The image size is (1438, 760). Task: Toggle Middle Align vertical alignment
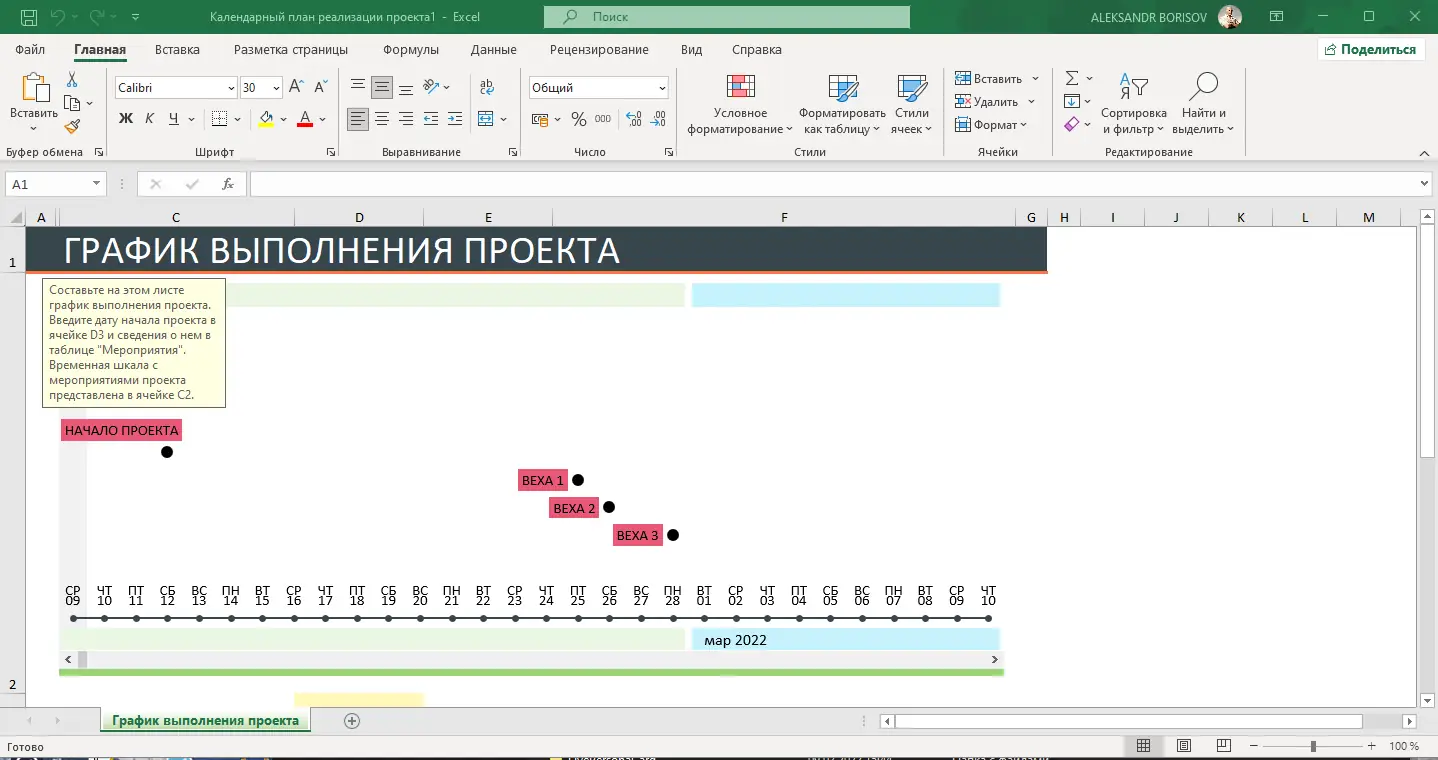(x=382, y=87)
